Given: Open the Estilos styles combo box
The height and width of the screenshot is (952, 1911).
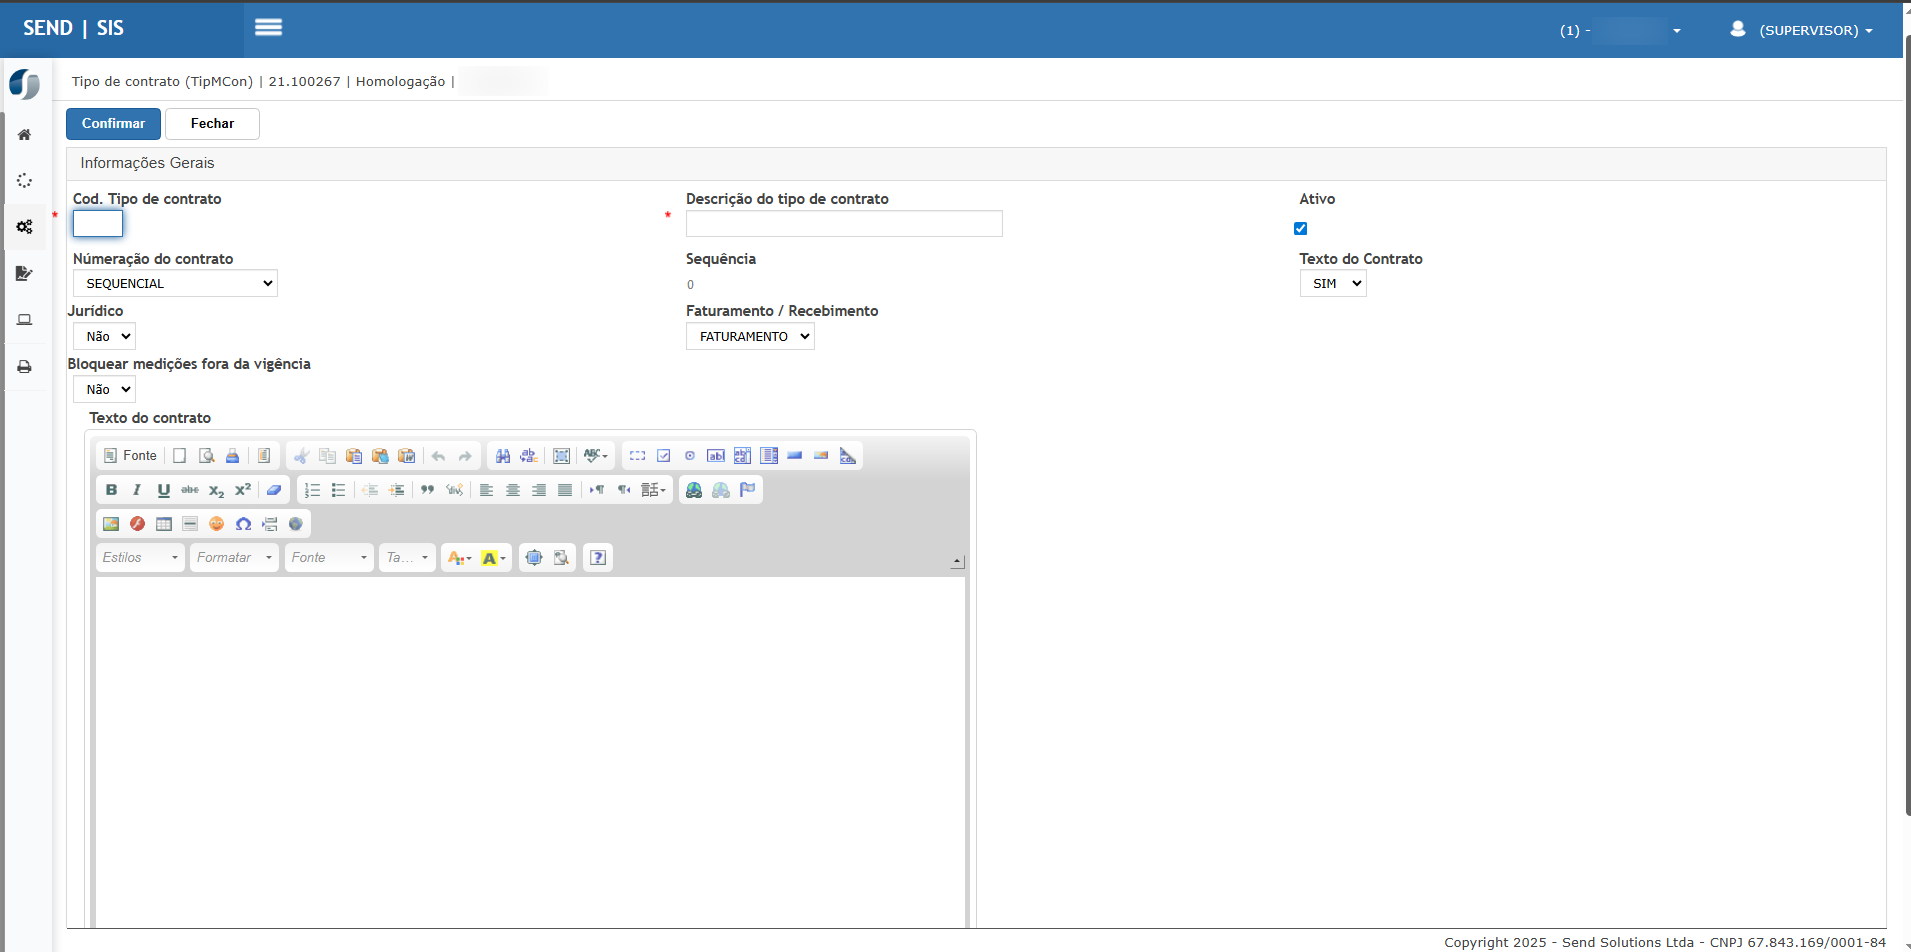Looking at the screenshot, I should tap(140, 558).
